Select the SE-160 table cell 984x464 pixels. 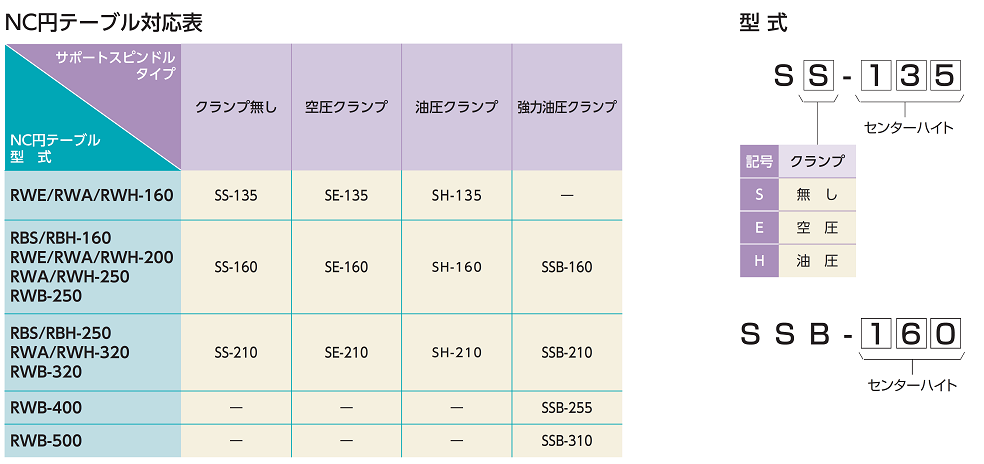346,267
